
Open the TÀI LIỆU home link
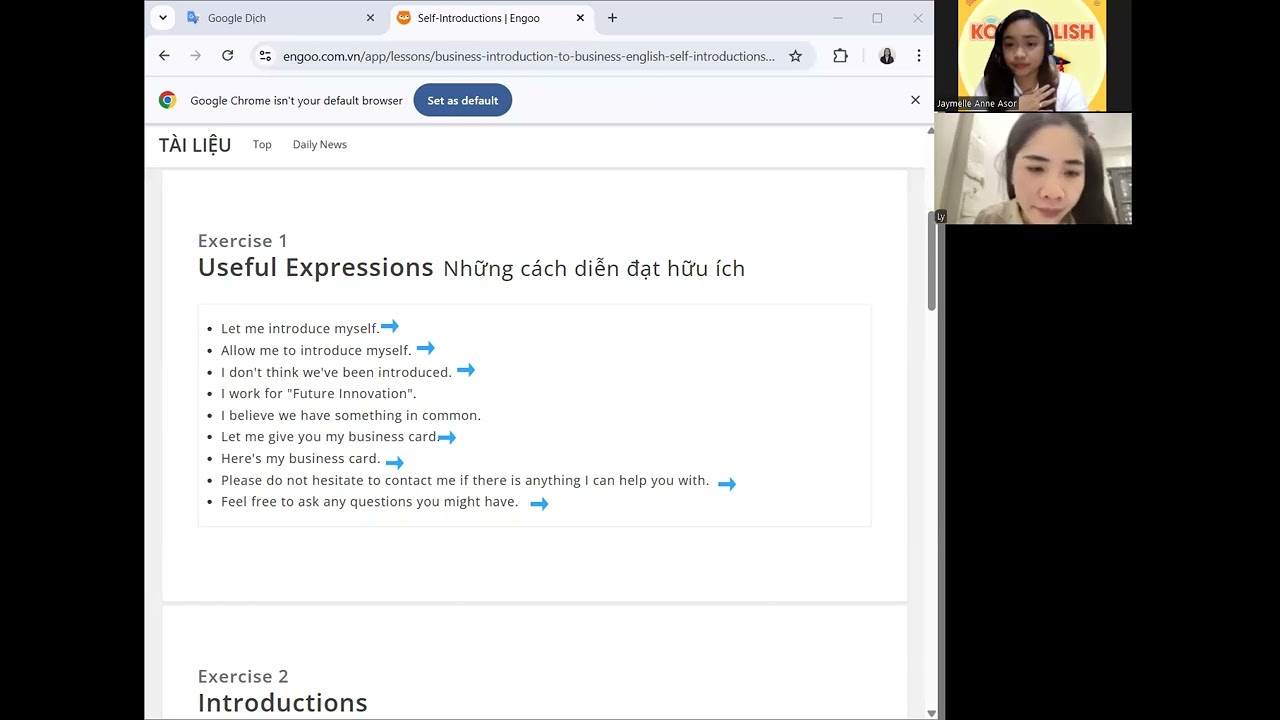195,145
